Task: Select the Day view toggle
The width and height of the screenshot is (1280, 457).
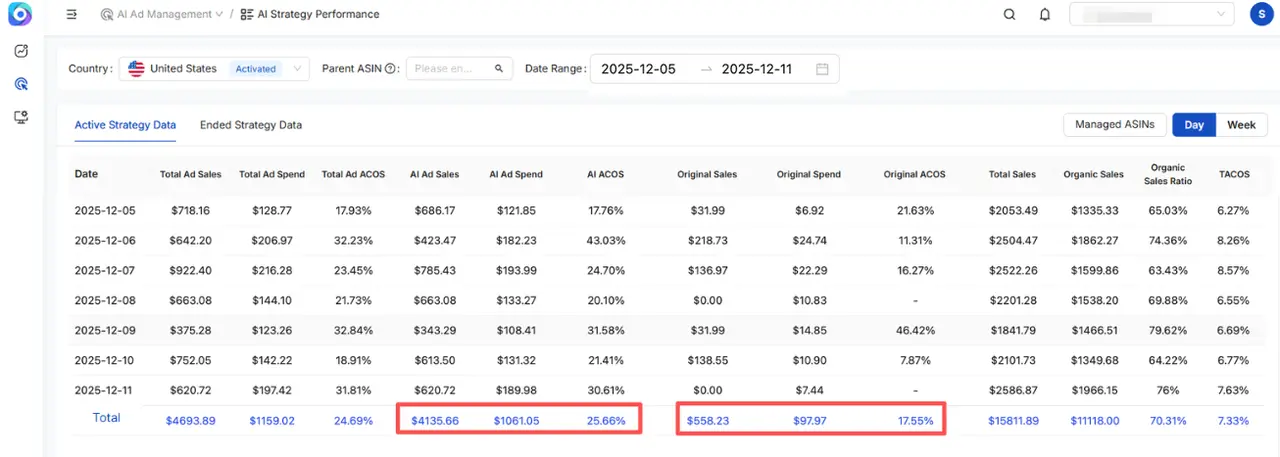Action: point(1194,125)
